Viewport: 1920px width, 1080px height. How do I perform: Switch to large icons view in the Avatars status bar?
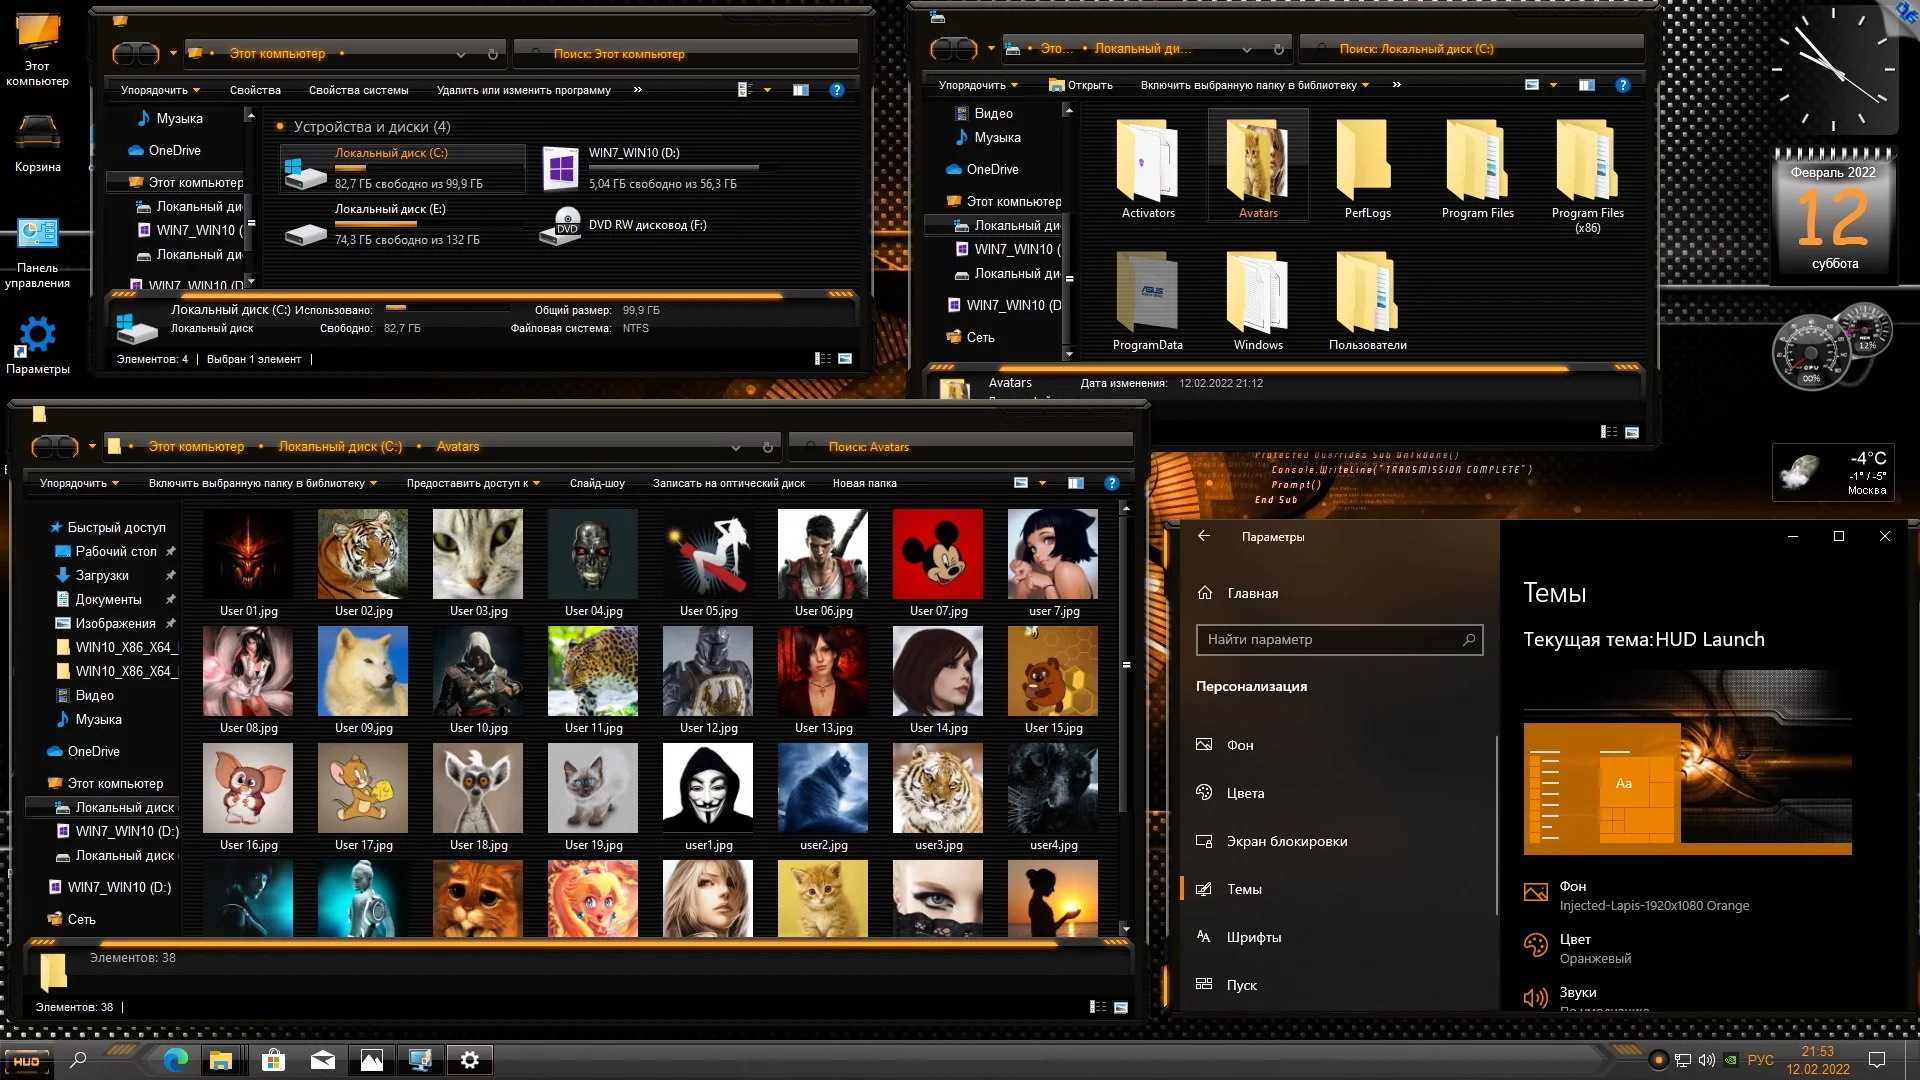tap(1121, 1007)
